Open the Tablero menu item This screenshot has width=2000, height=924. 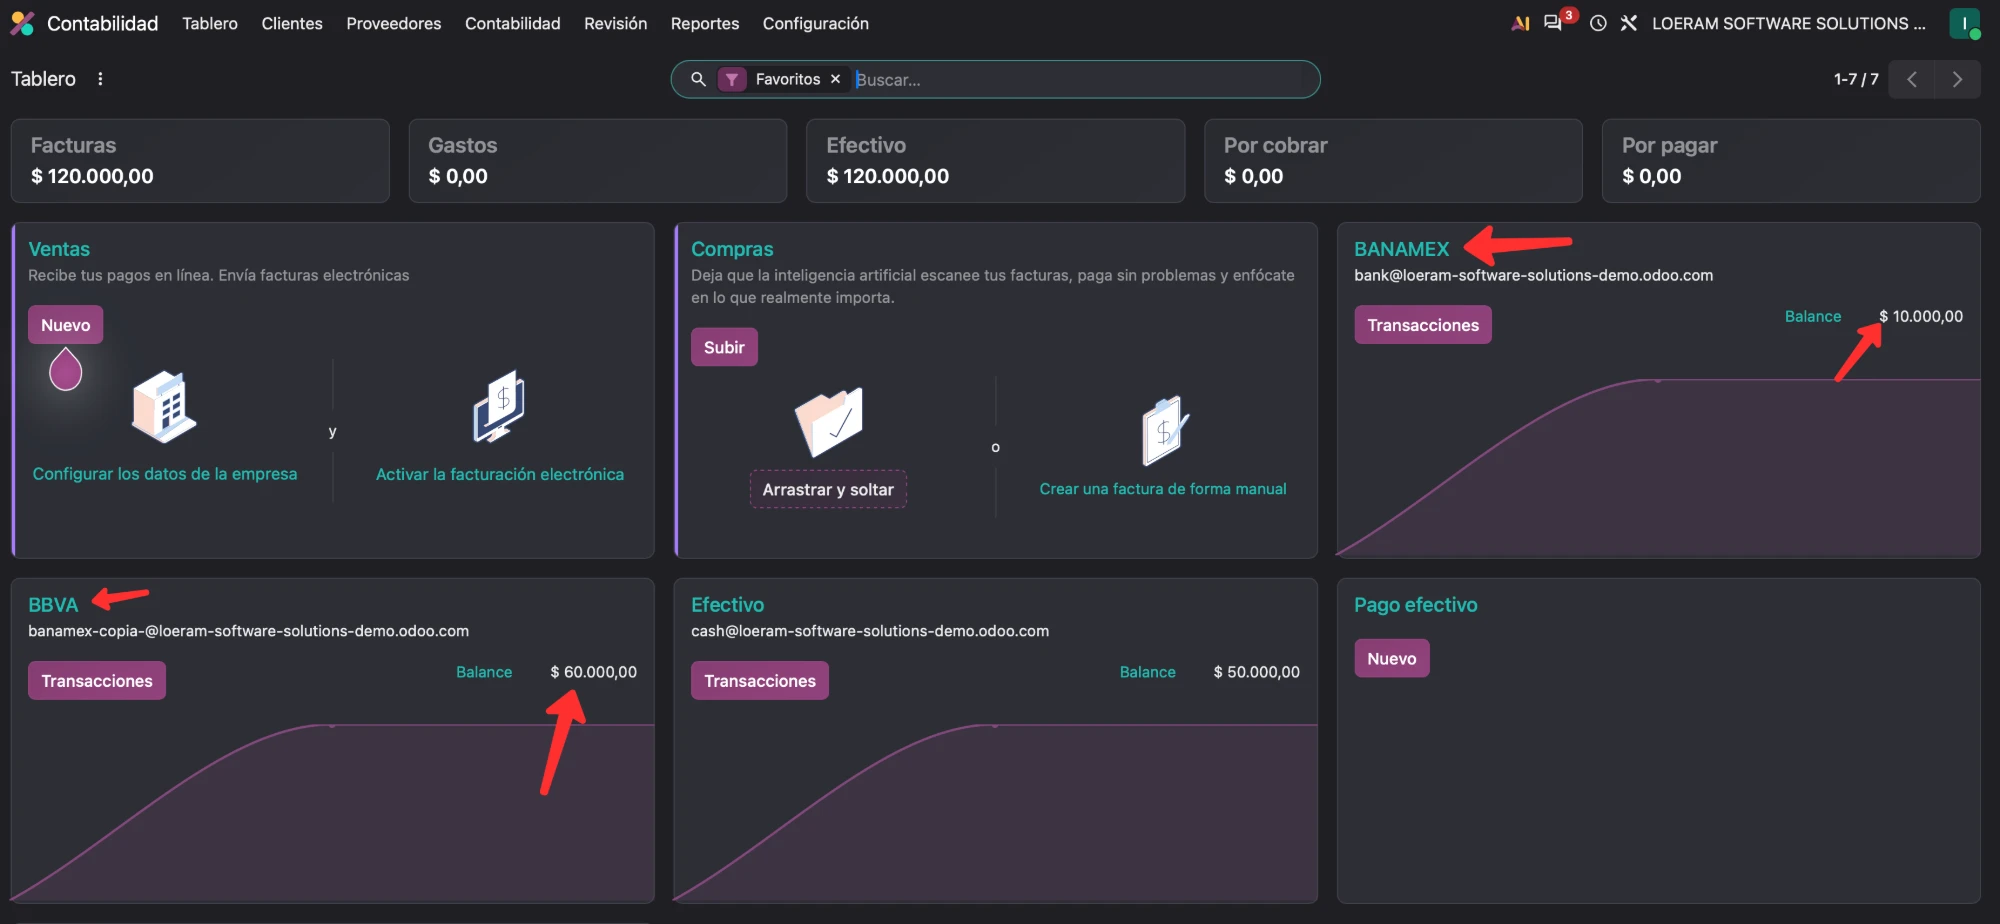pos(210,23)
